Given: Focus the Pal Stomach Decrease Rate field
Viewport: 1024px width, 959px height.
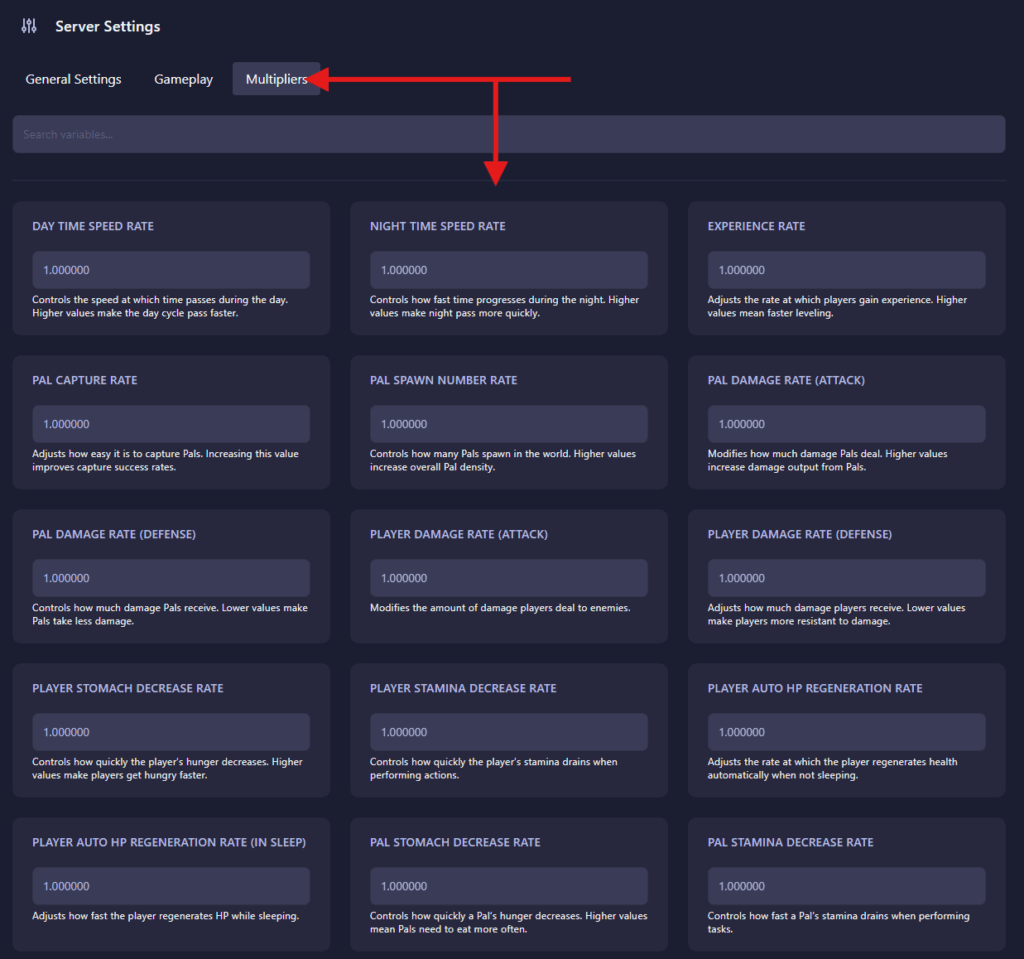Looking at the screenshot, I should 508,886.
